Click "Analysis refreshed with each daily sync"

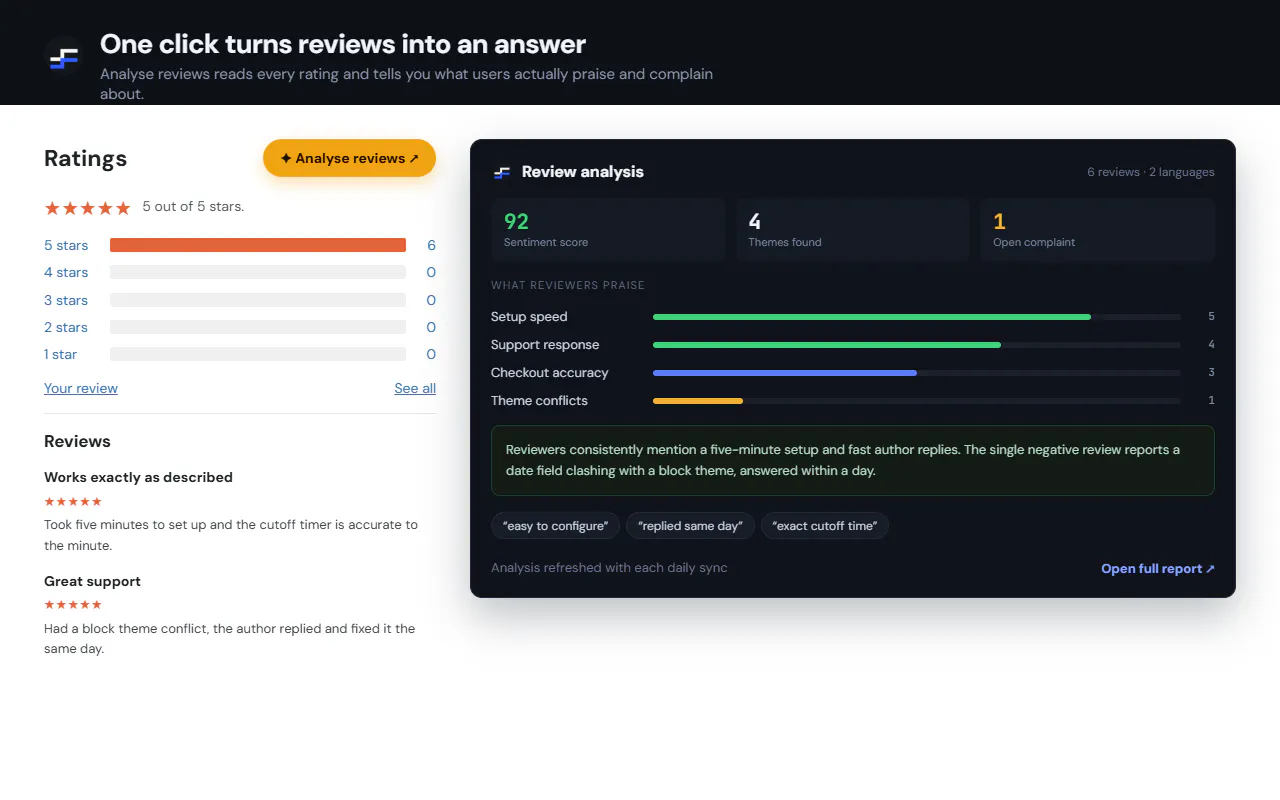point(609,568)
